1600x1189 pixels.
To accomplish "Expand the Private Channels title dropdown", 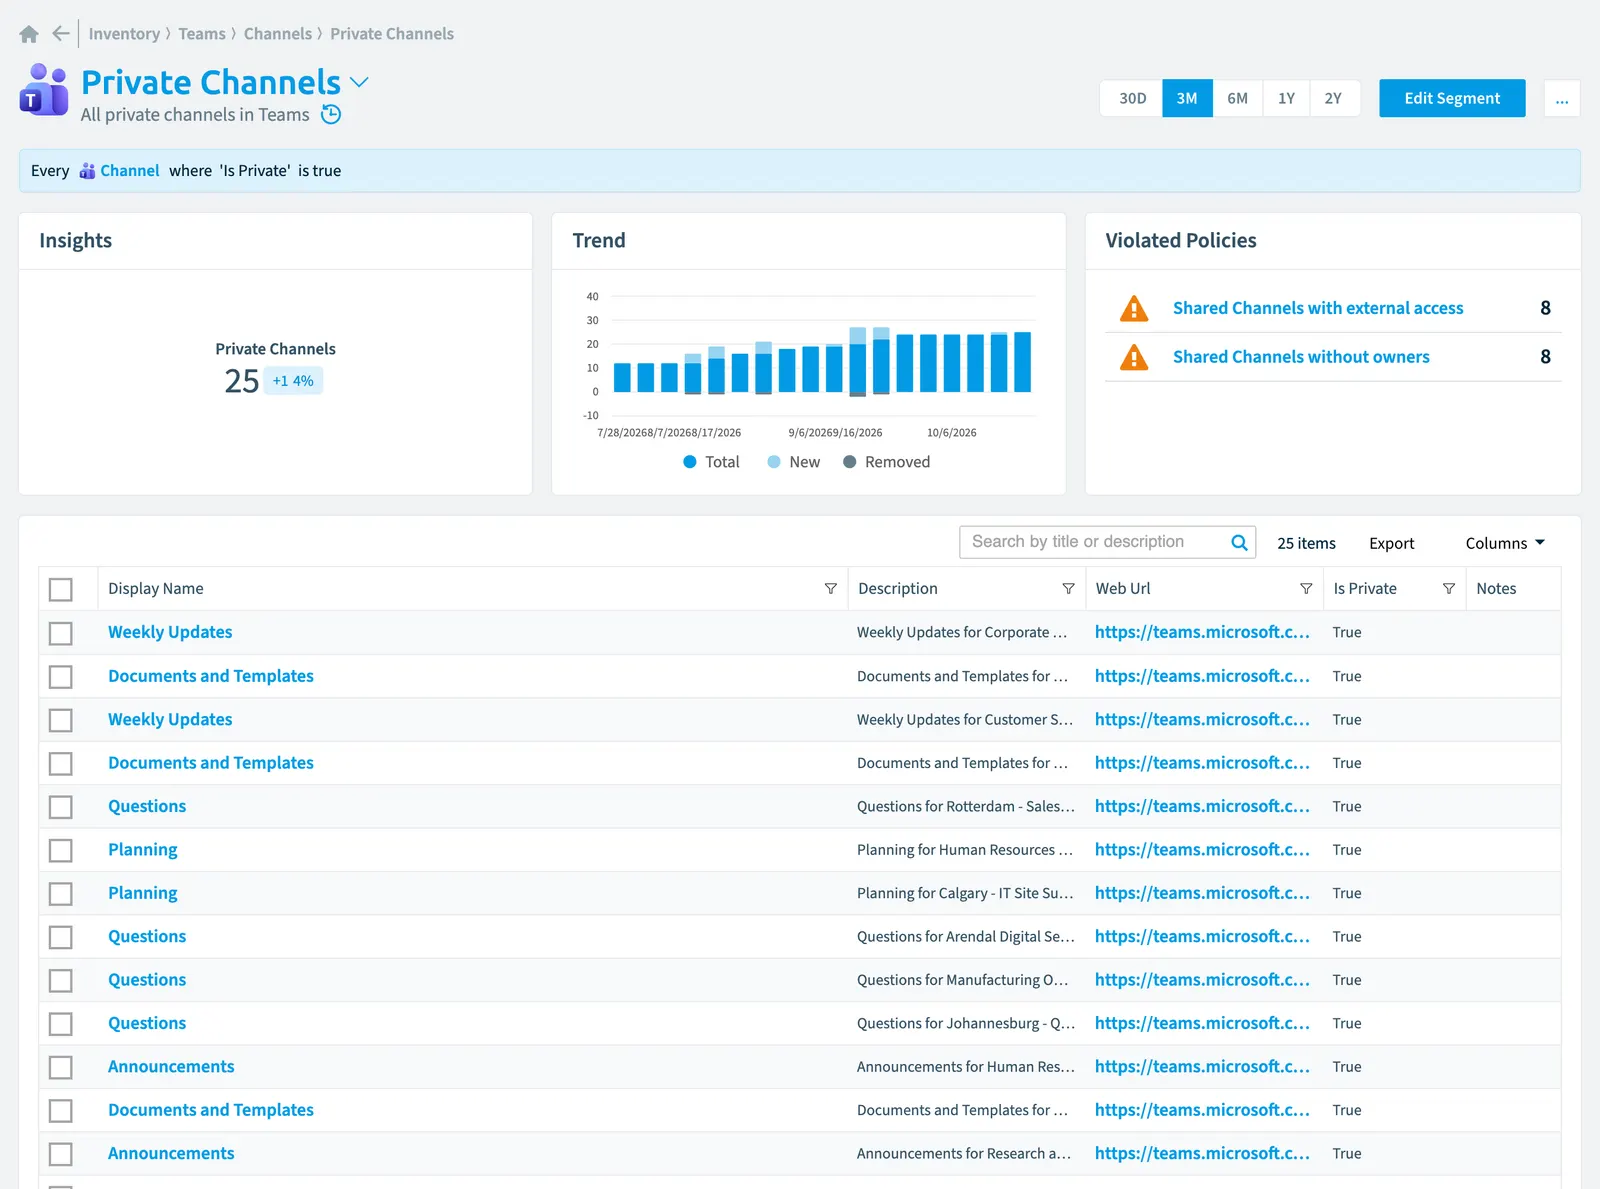I will [360, 82].
